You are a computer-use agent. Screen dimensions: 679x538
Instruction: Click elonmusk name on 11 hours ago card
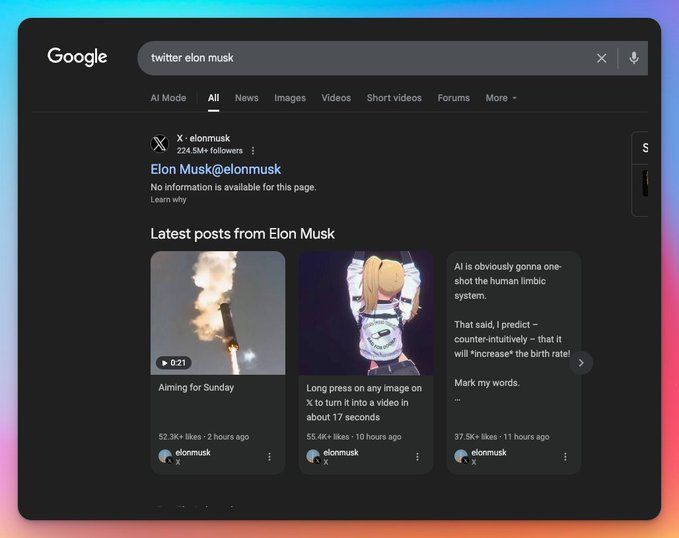tap(489, 452)
